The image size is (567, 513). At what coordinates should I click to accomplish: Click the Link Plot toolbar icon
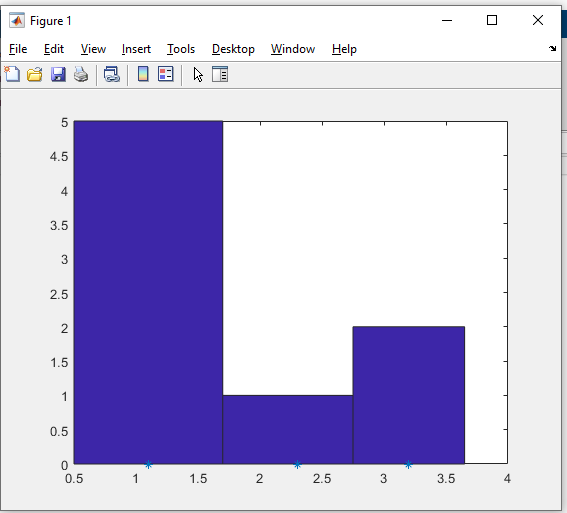click(112, 74)
